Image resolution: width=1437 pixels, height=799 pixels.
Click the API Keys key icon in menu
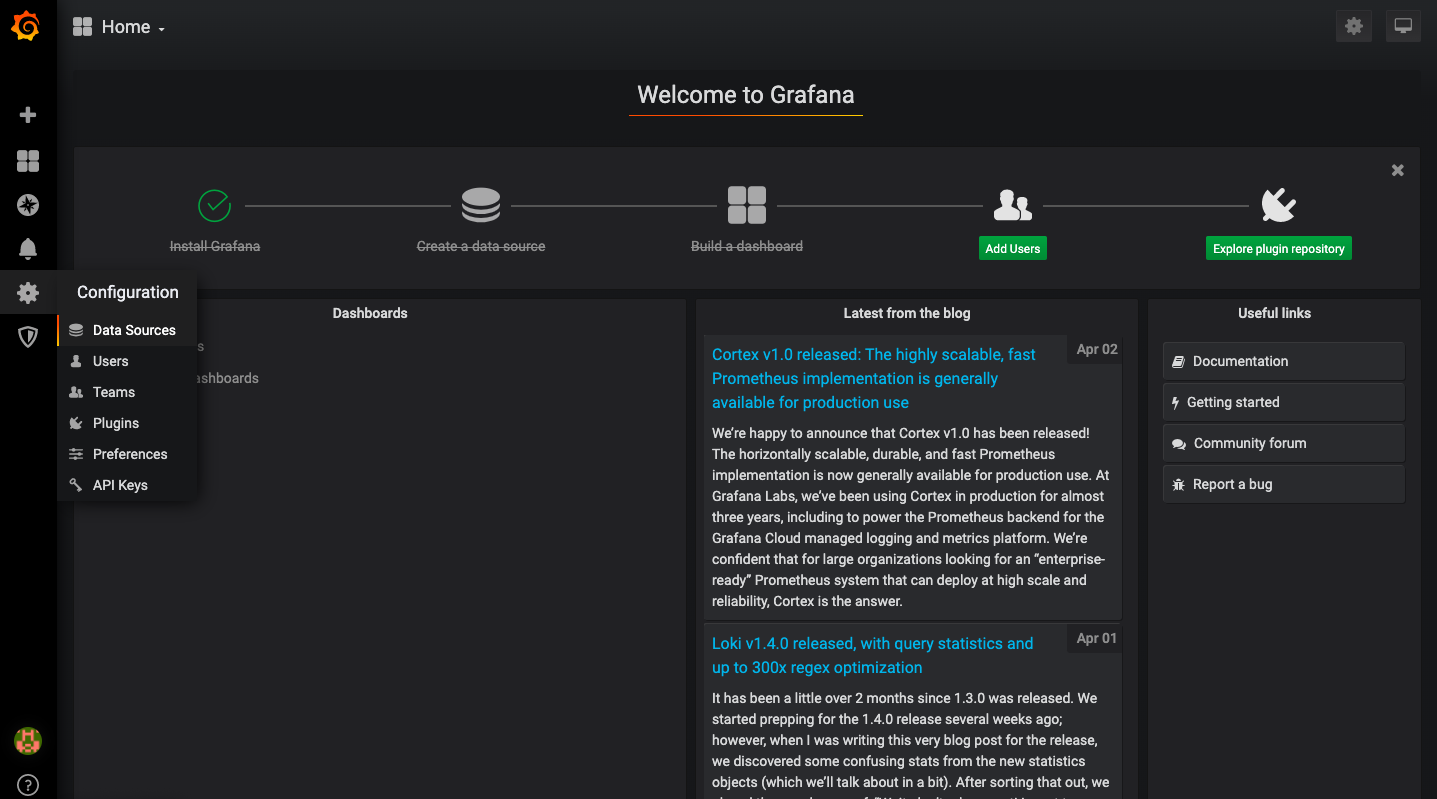tap(76, 485)
